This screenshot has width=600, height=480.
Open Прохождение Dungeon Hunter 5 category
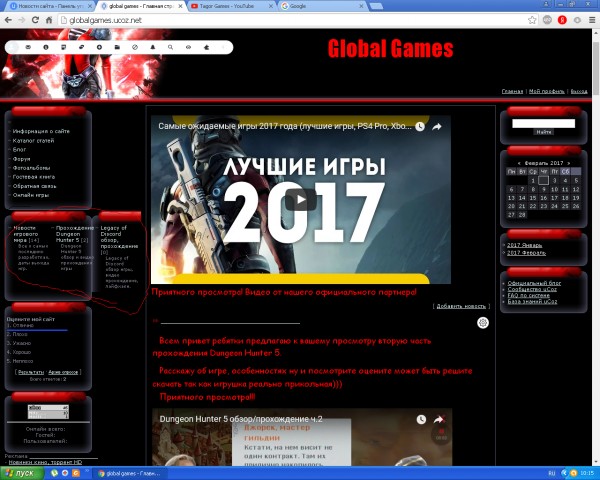pyautogui.click(x=75, y=234)
